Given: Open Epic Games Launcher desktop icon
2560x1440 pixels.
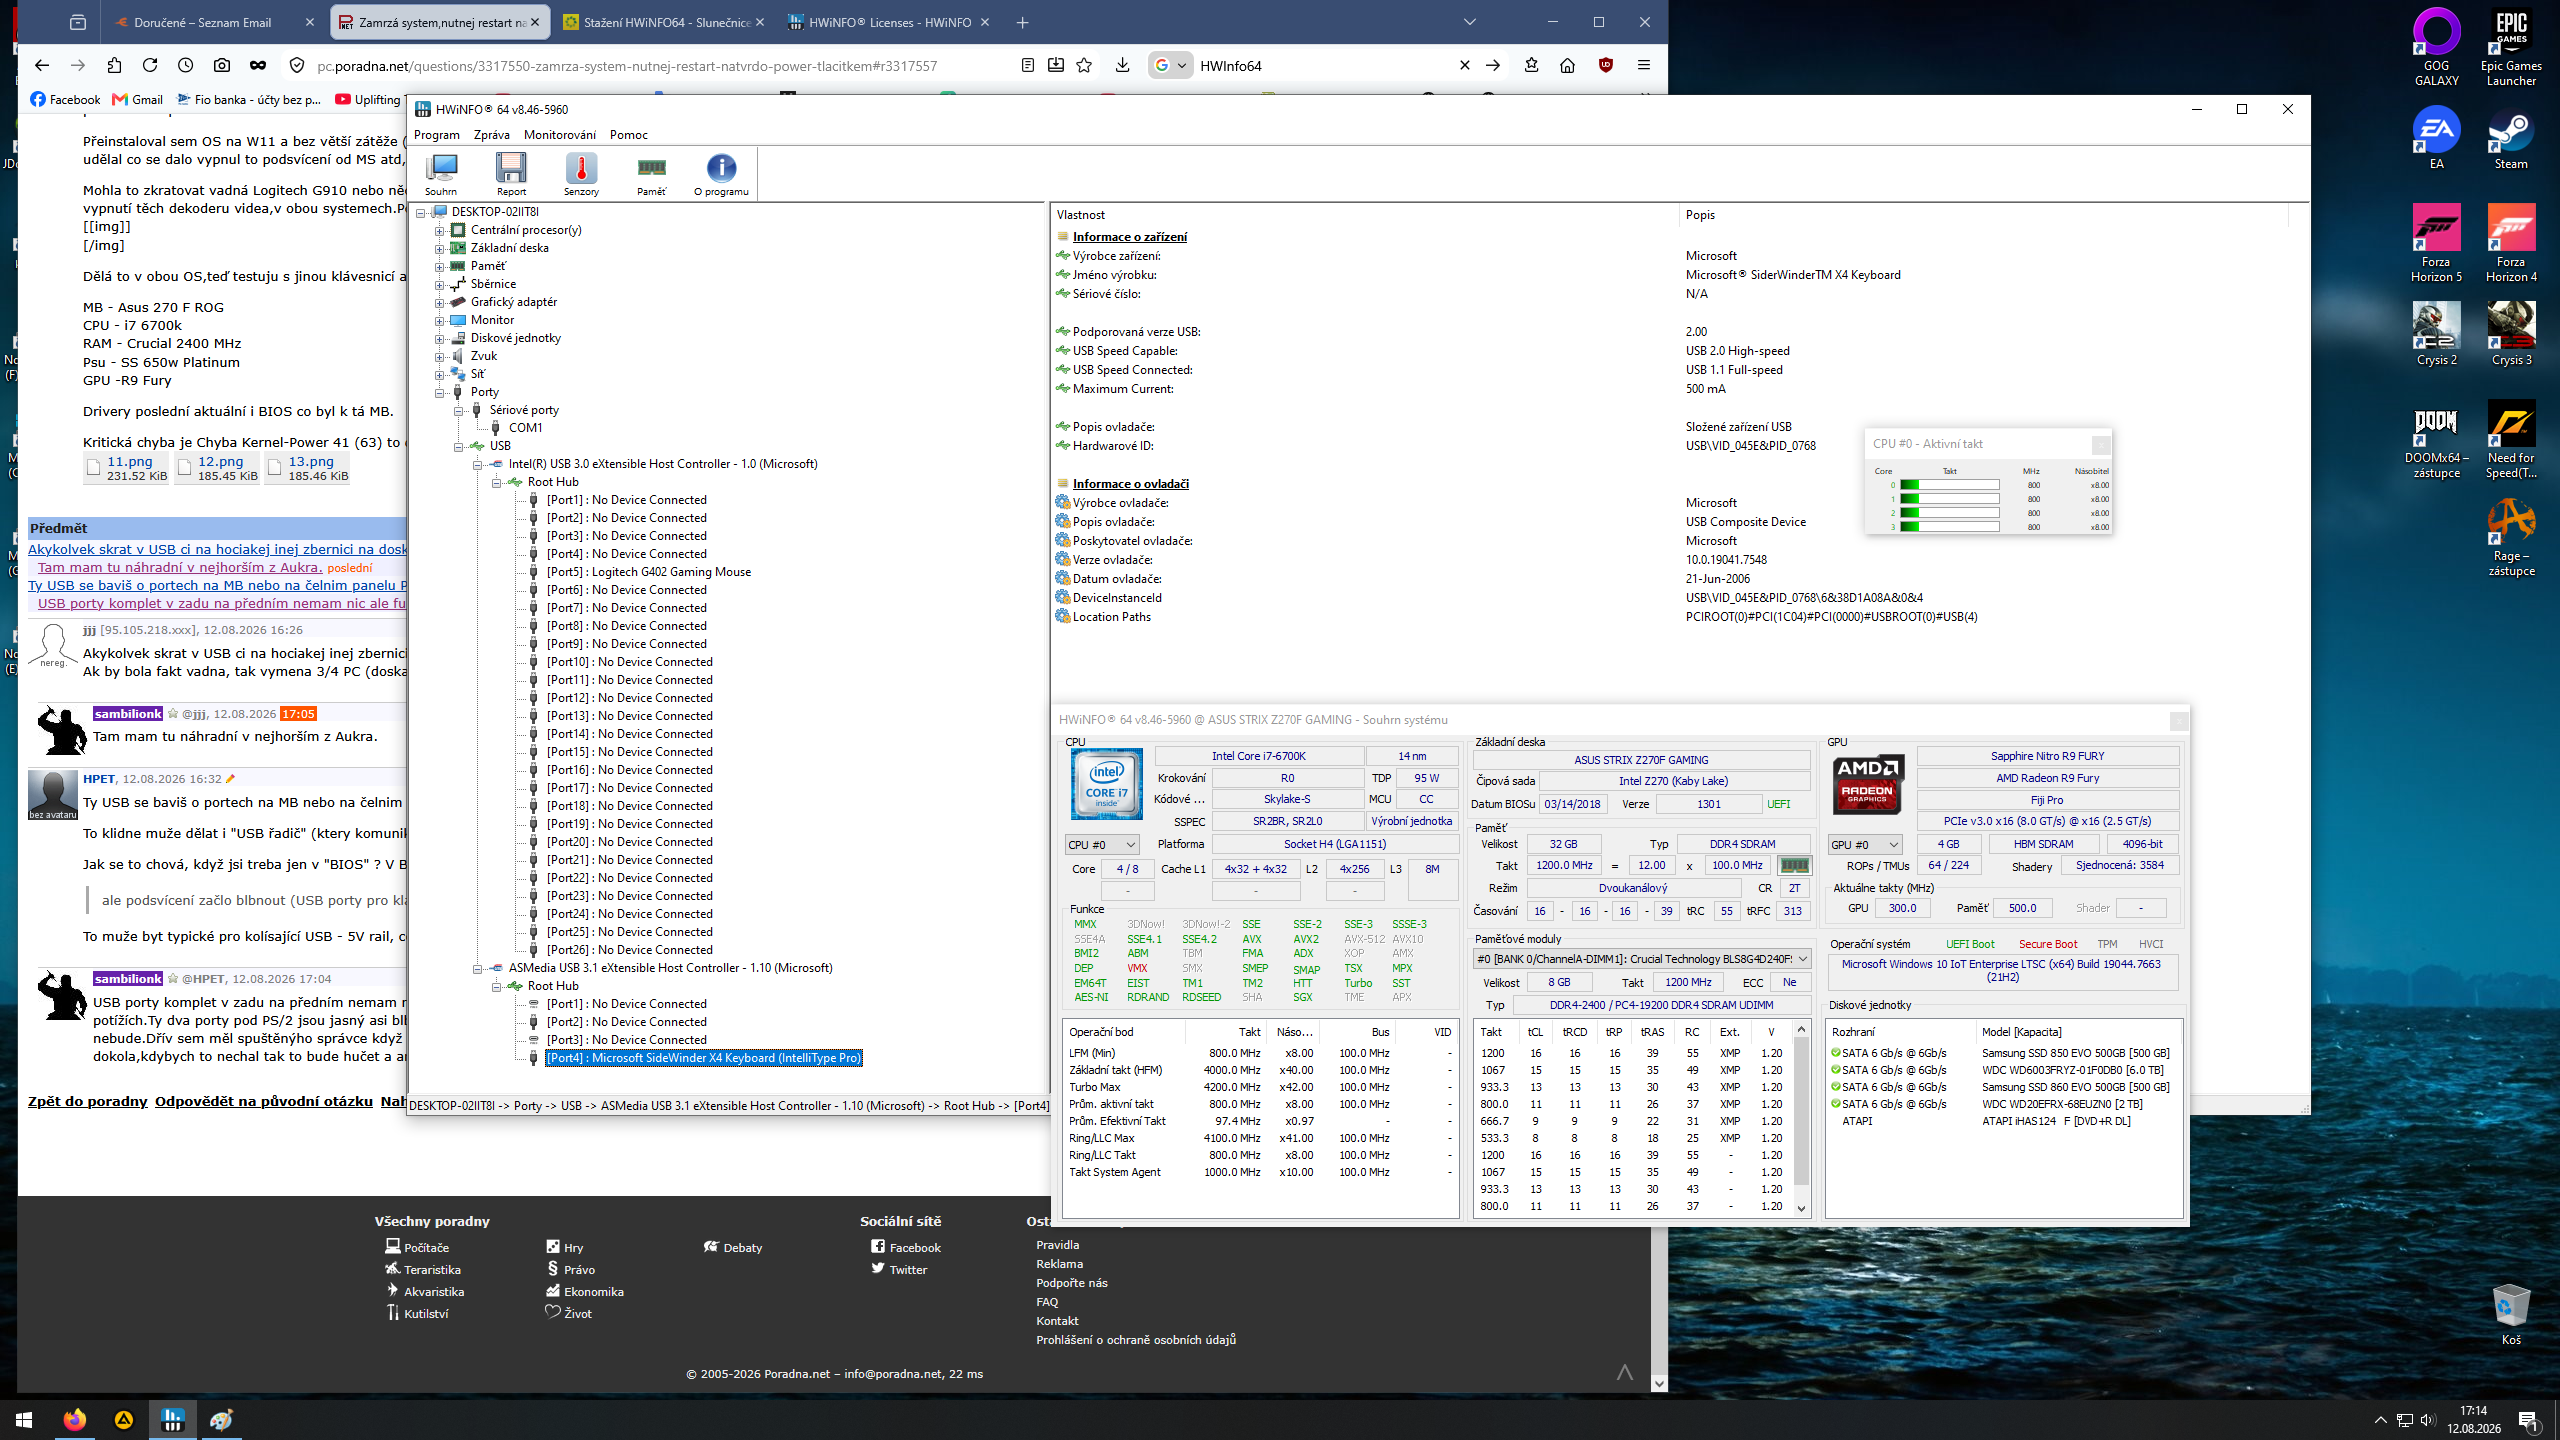Looking at the screenshot, I should 2511,49.
